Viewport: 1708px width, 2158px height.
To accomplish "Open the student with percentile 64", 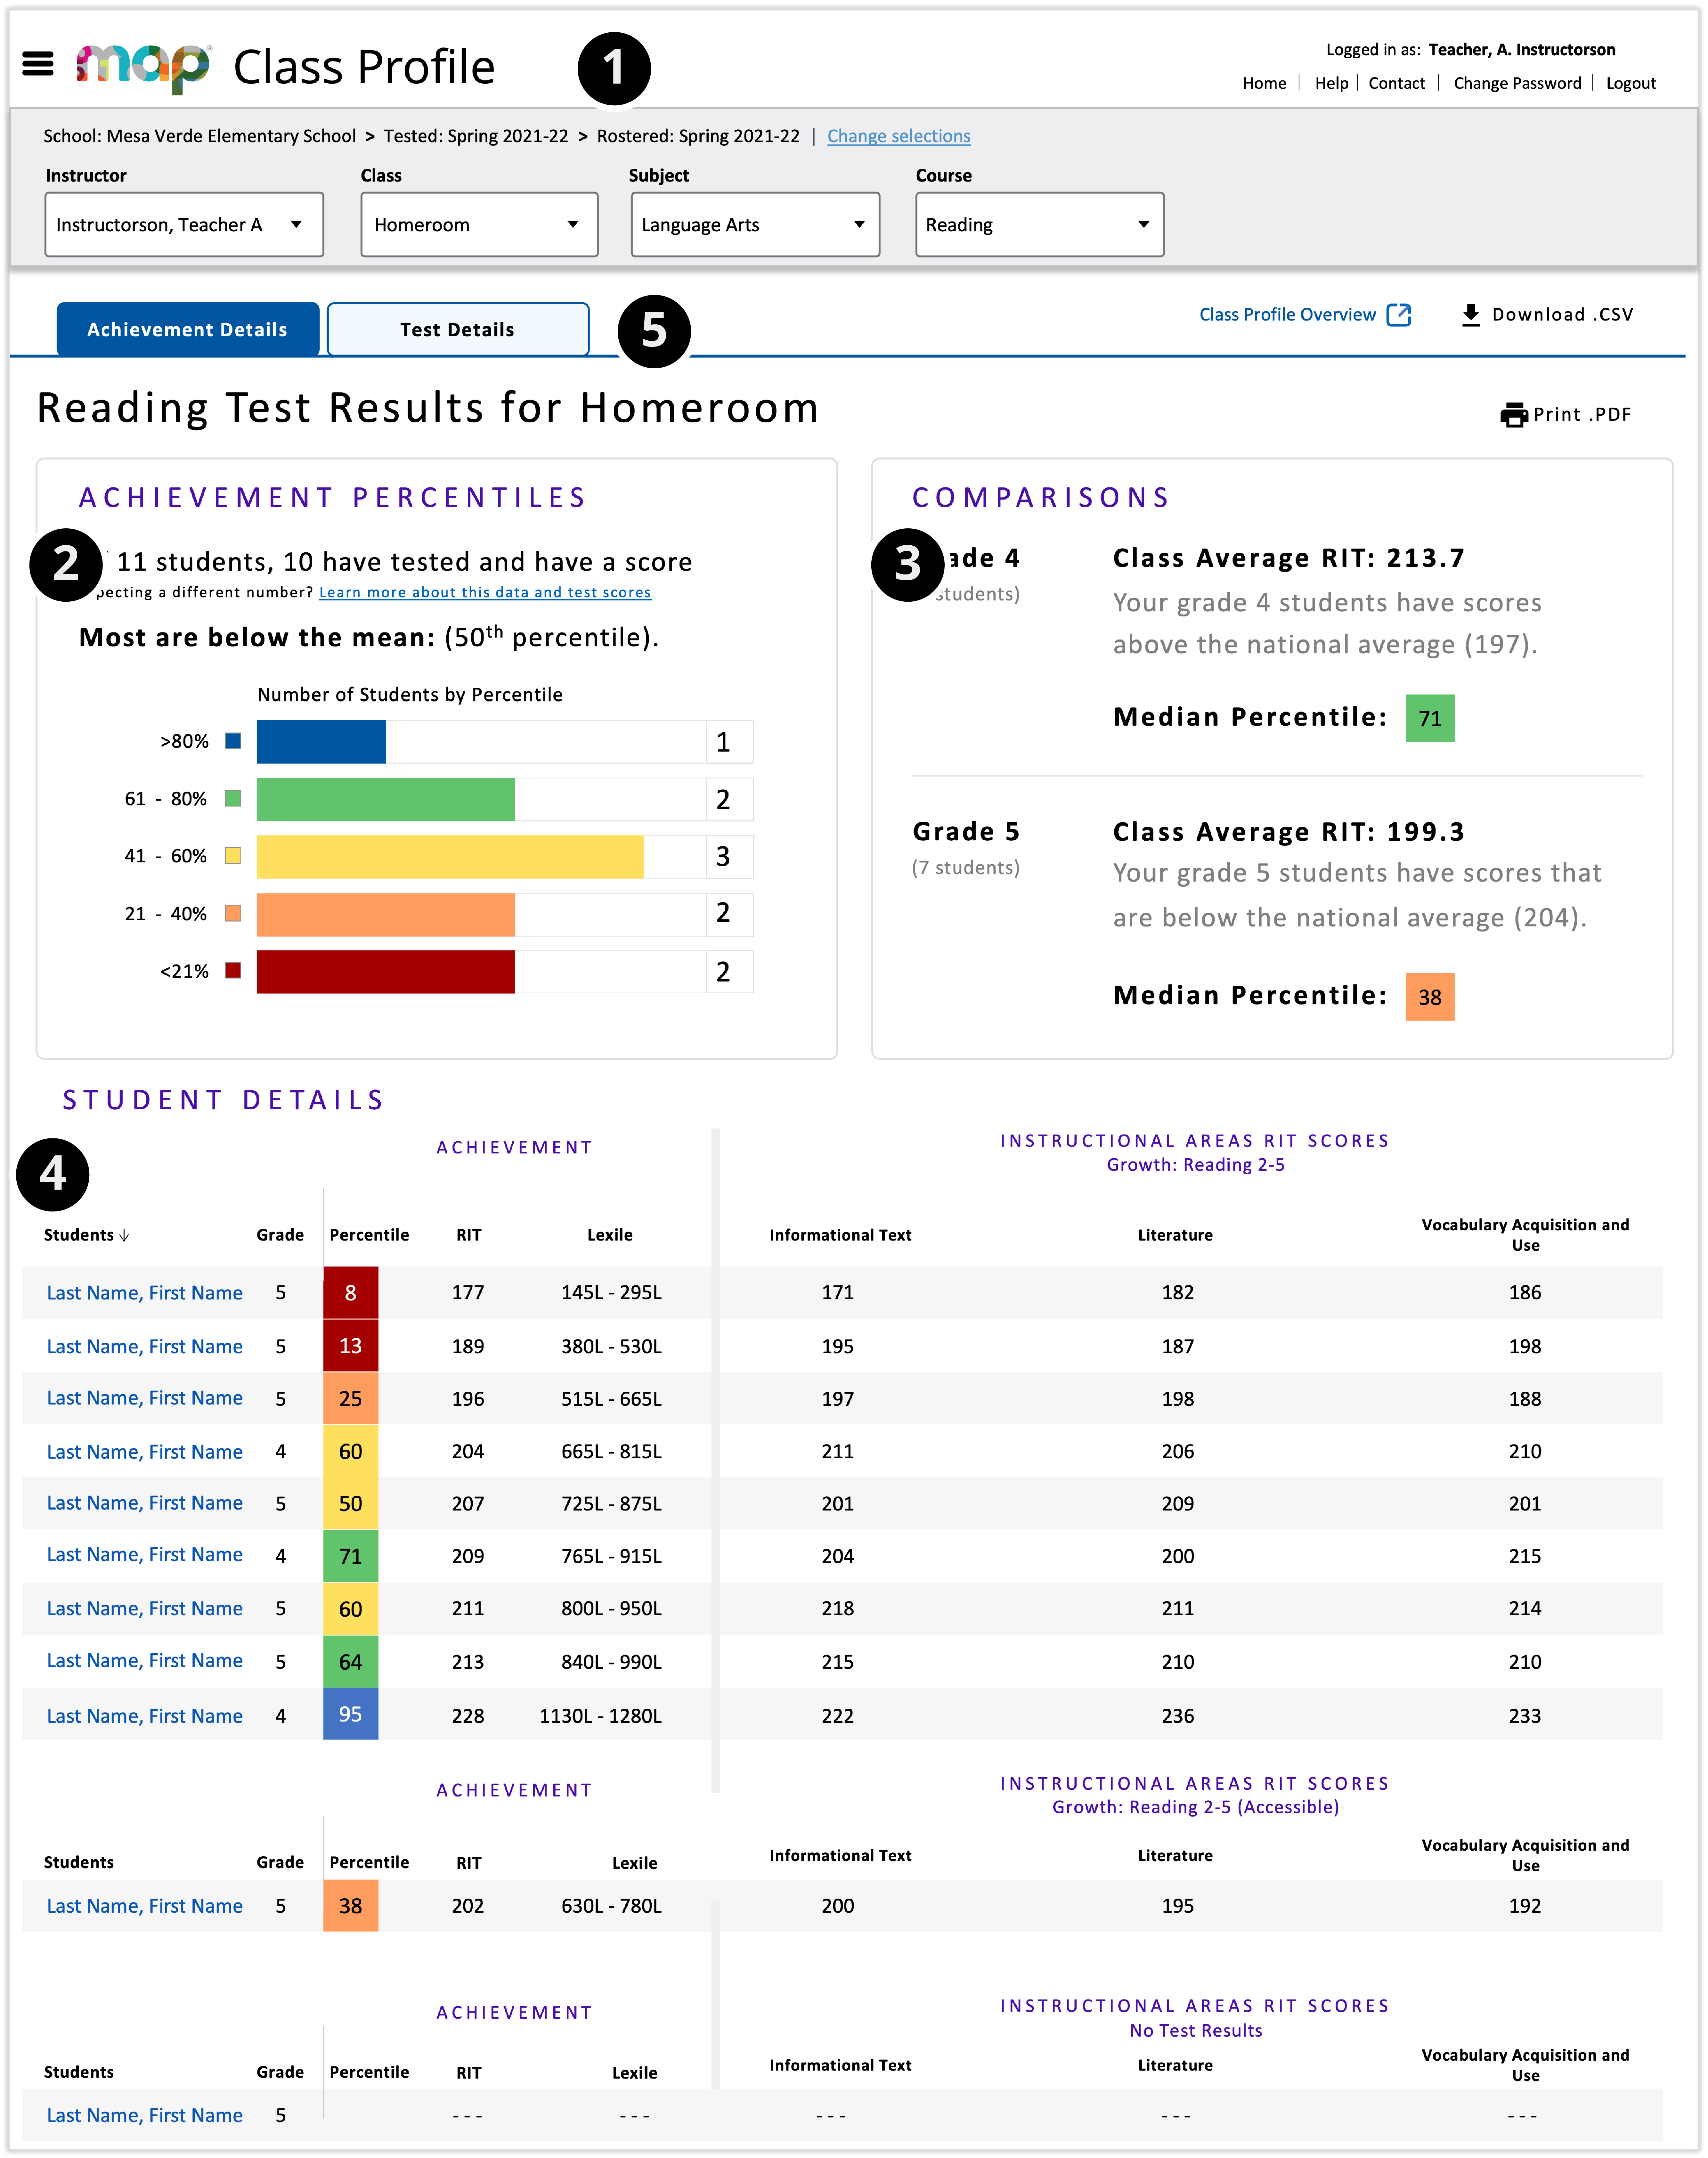I will 144,1661.
